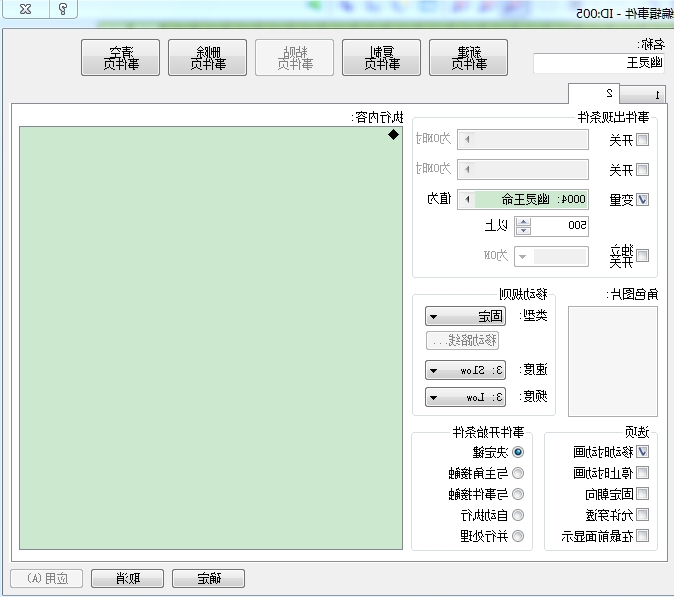
Task: Click 删除事件页 button
Action: (x=208, y=58)
